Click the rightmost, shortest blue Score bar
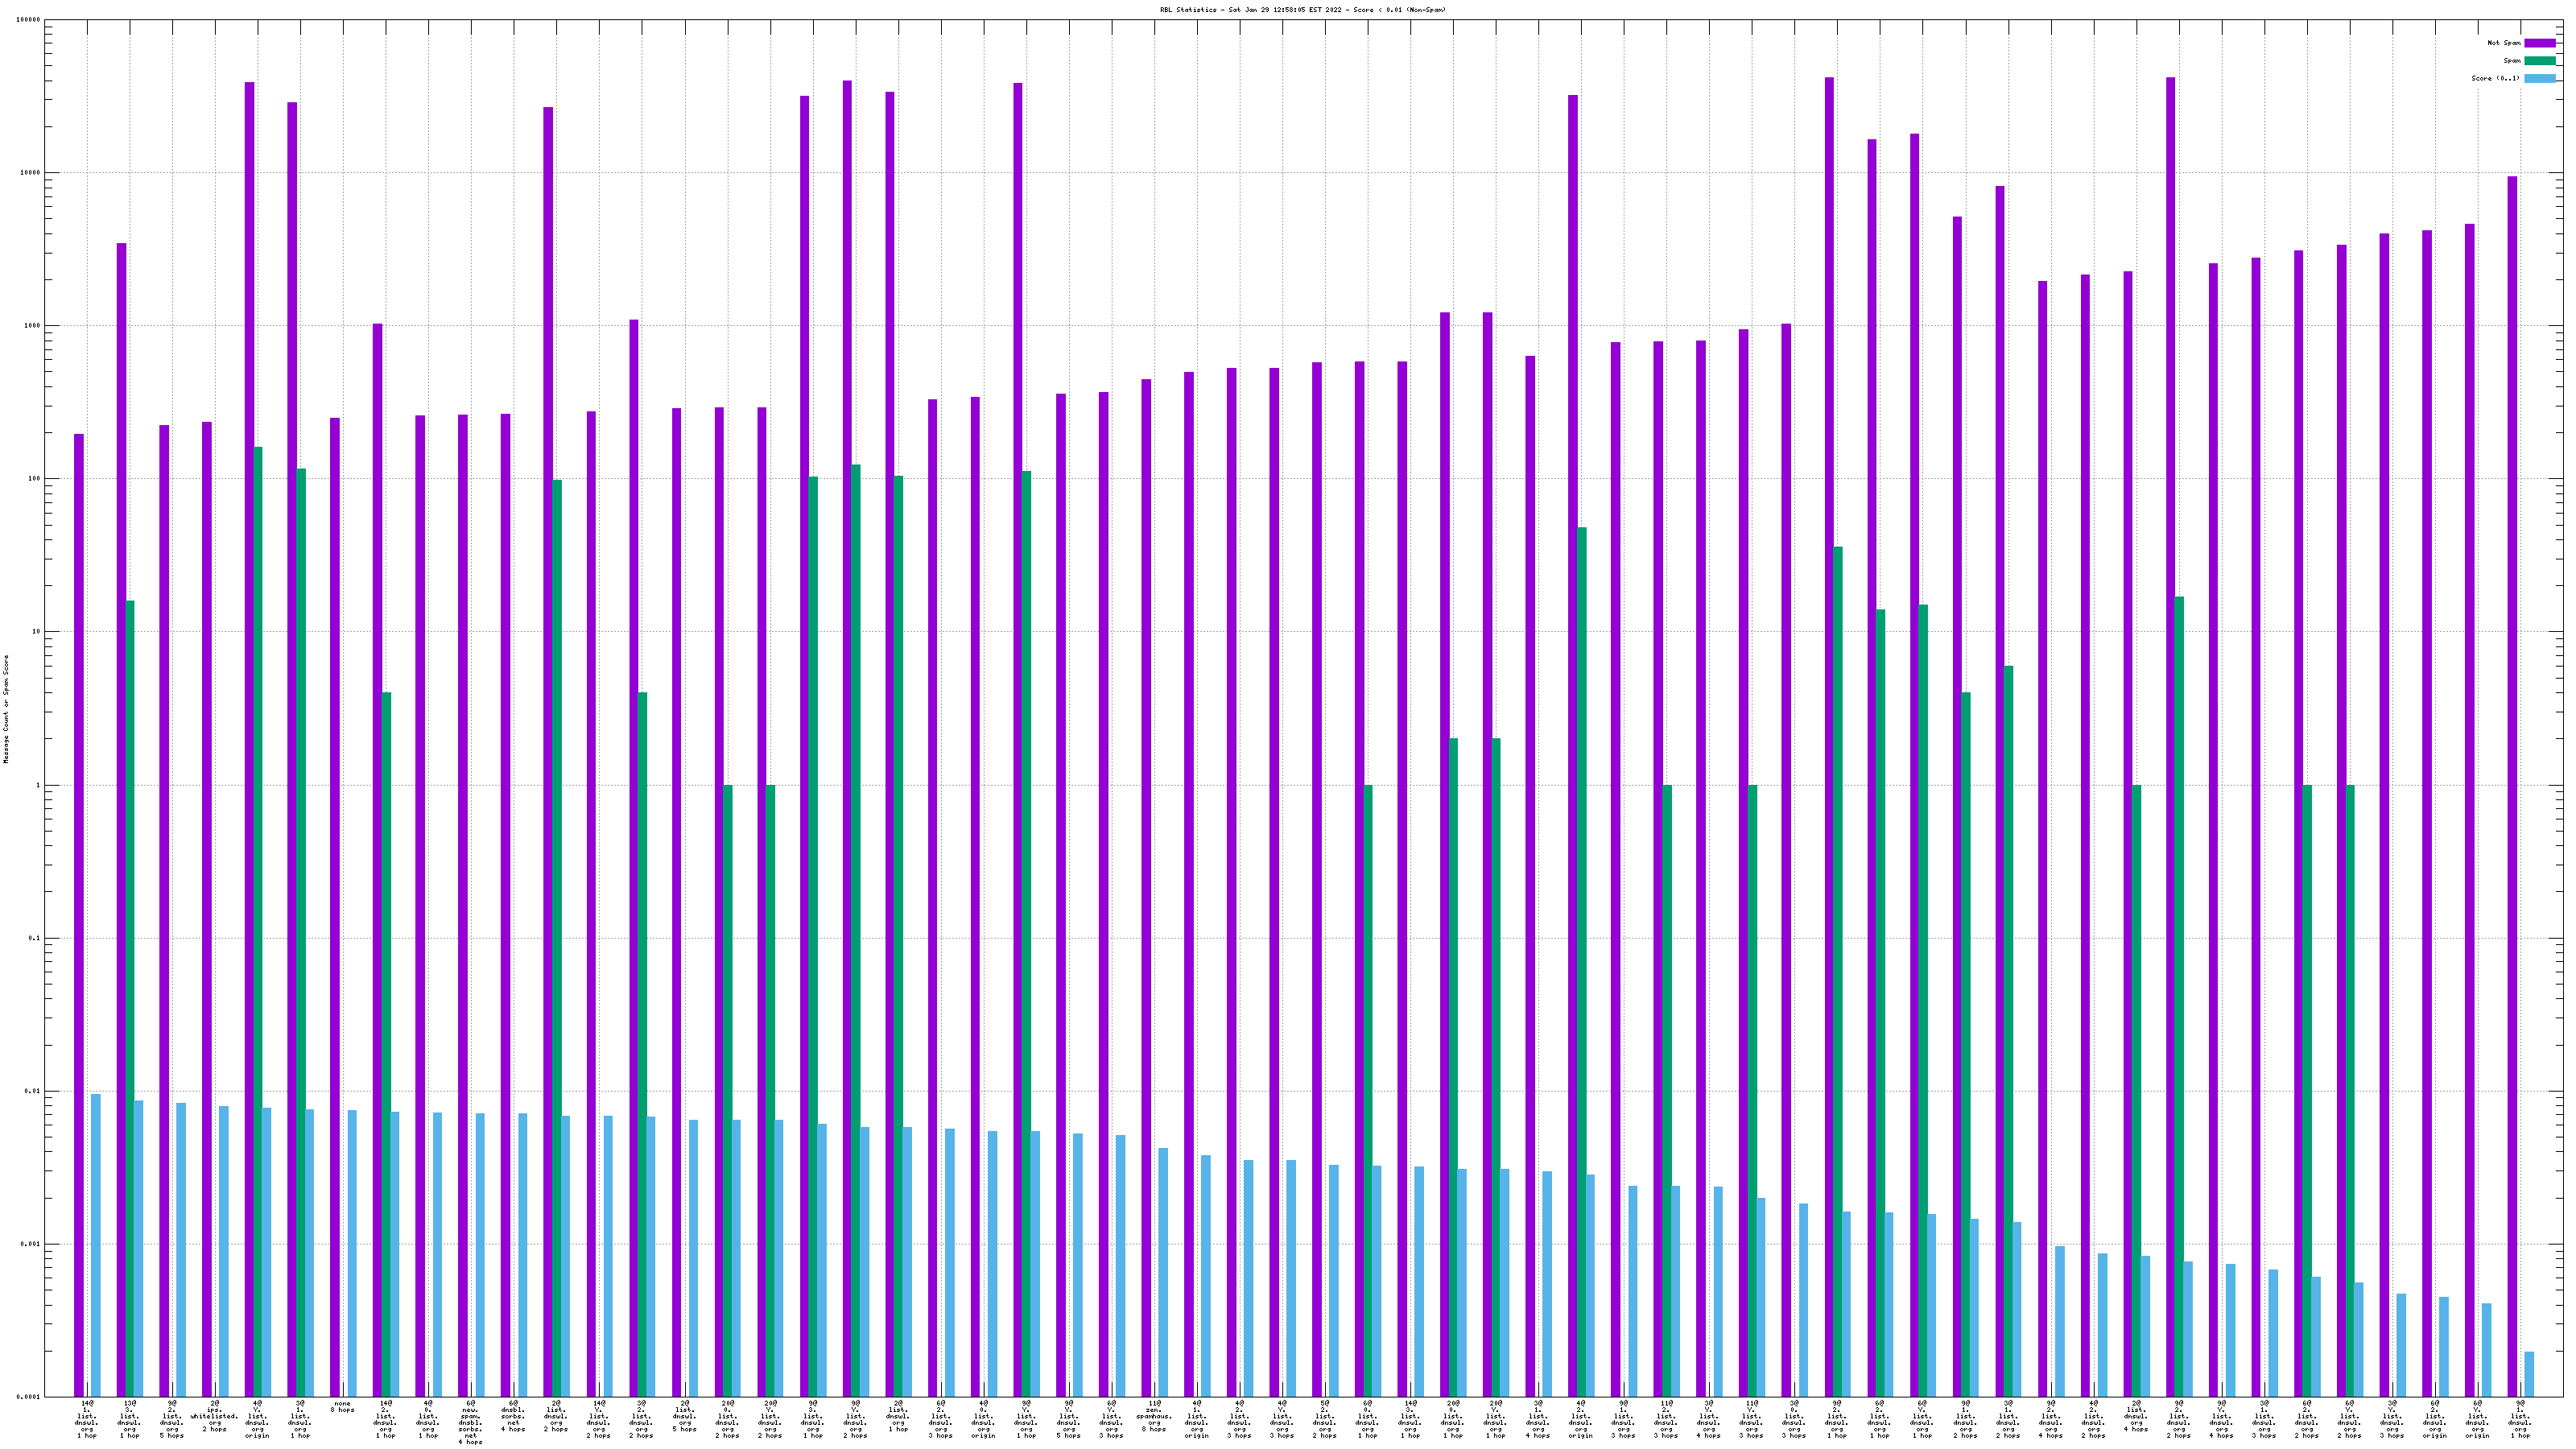 coord(2529,1374)
